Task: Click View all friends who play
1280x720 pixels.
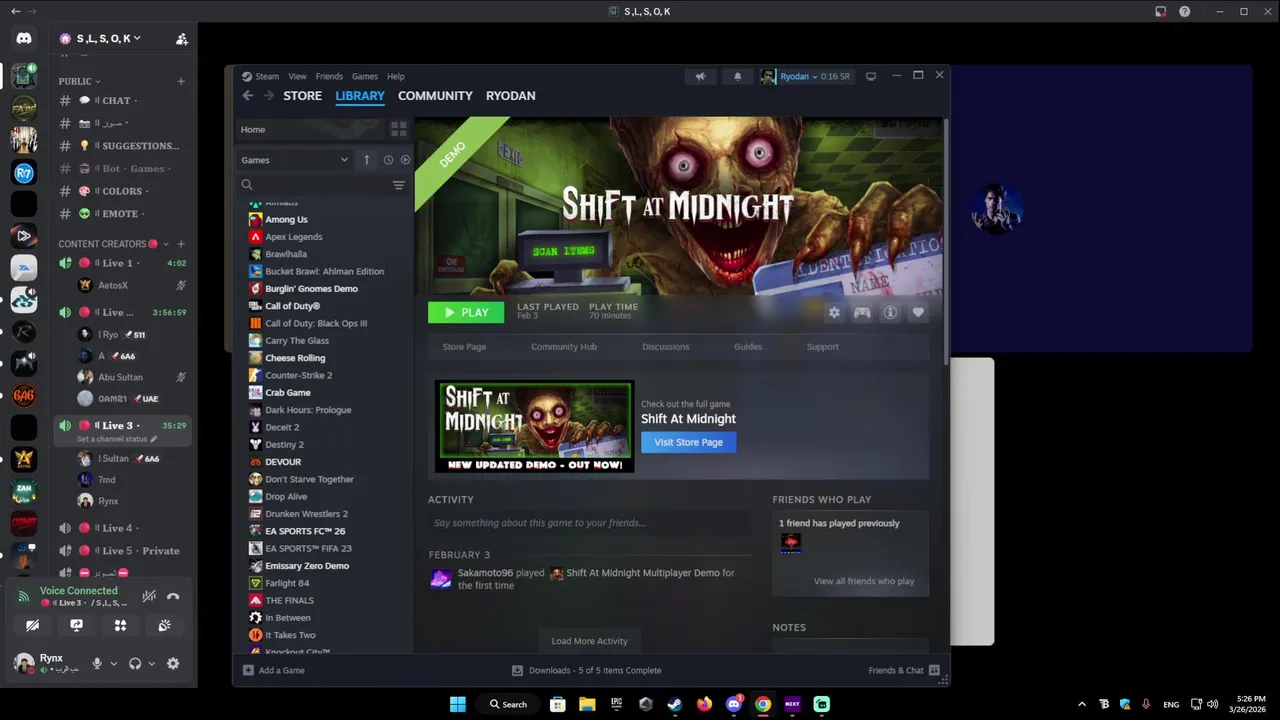Action: click(864, 581)
